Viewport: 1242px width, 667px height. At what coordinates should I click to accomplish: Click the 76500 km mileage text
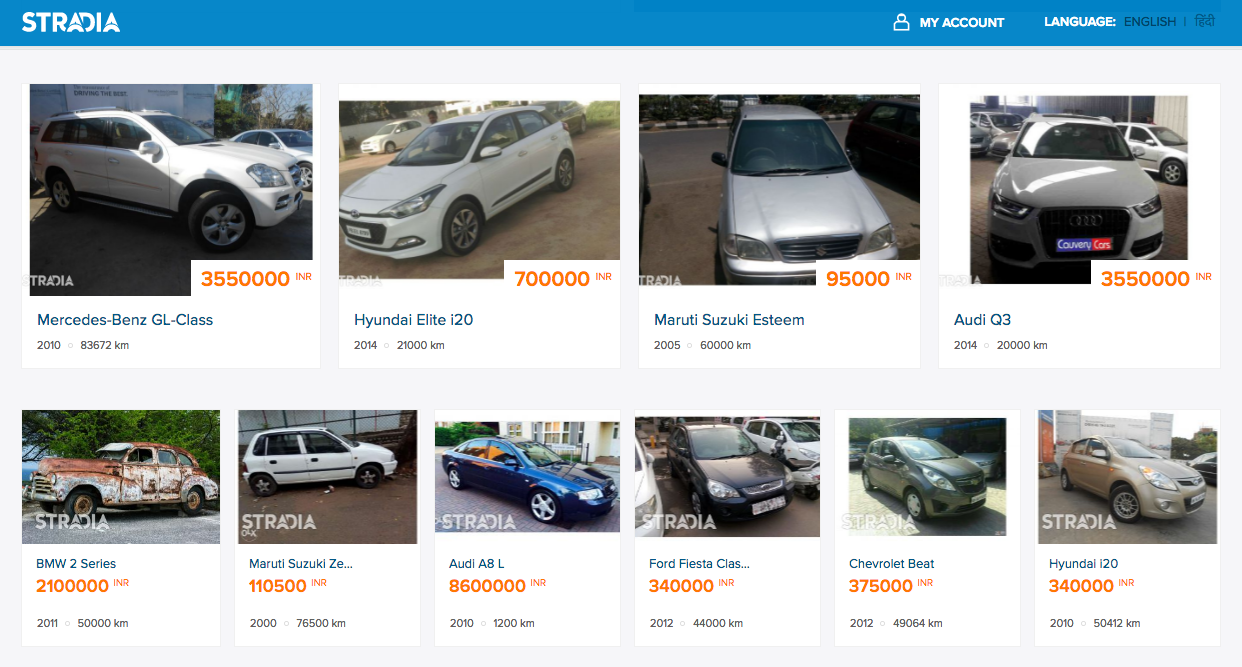tap(321, 623)
